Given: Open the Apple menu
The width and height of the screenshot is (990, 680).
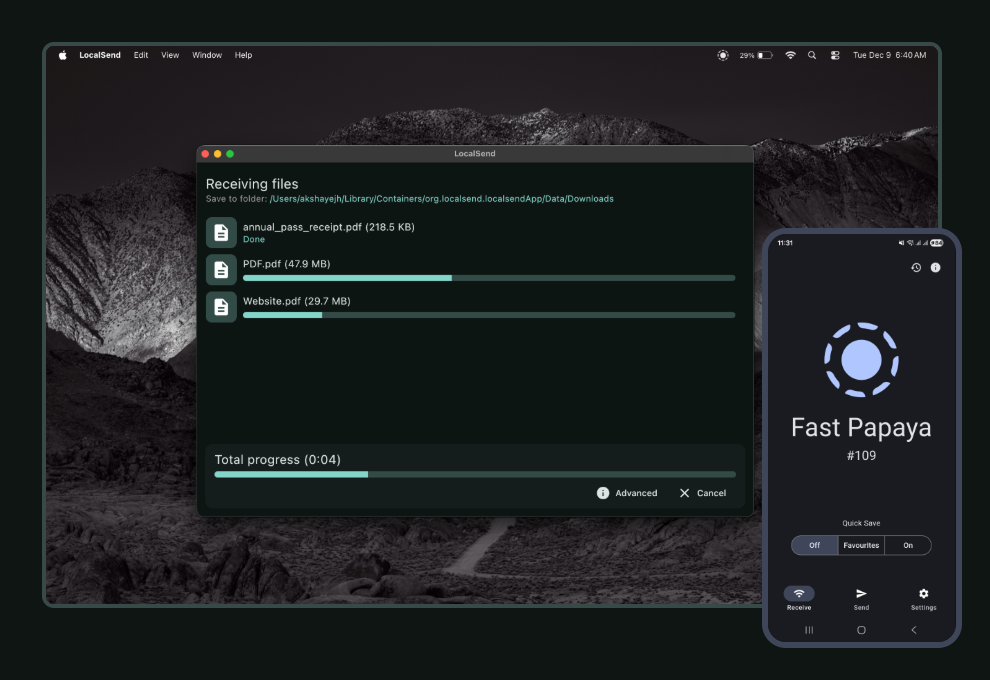Looking at the screenshot, I should (x=63, y=55).
